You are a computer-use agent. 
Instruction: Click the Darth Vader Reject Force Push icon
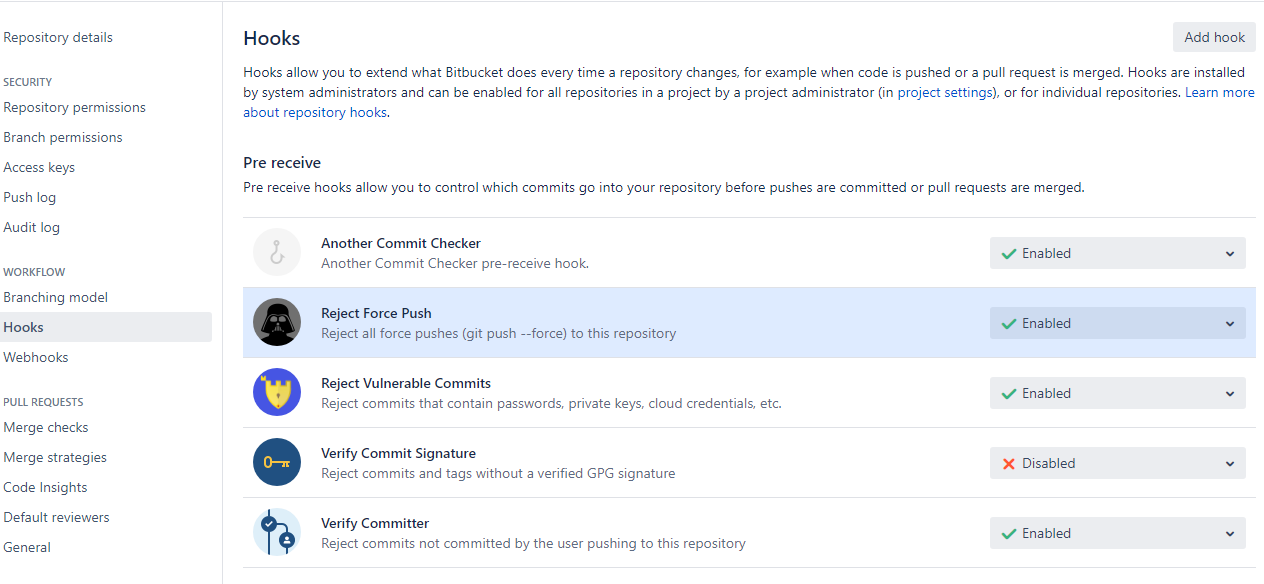pos(277,323)
